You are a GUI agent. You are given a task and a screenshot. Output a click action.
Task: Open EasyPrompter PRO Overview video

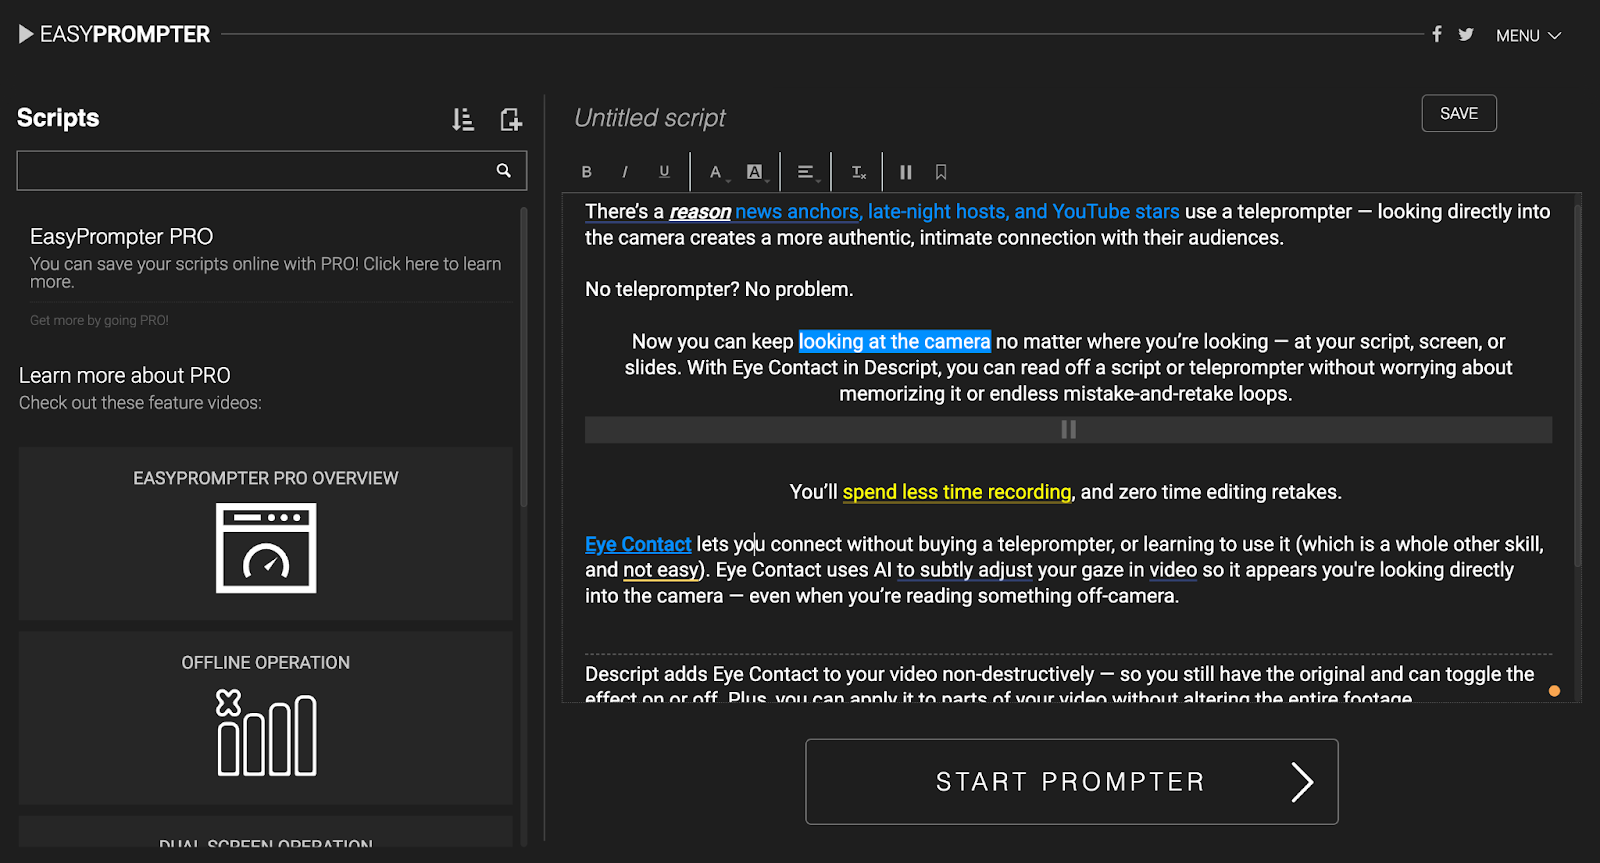266,533
